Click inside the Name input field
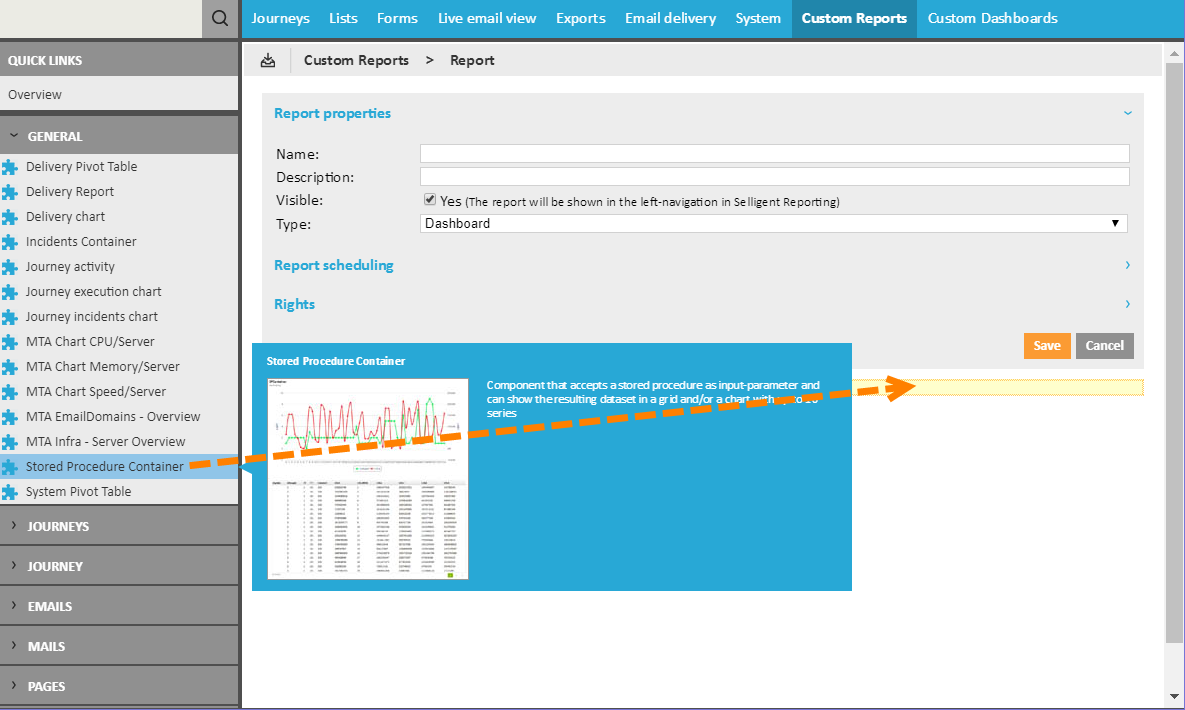 pyautogui.click(x=774, y=153)
